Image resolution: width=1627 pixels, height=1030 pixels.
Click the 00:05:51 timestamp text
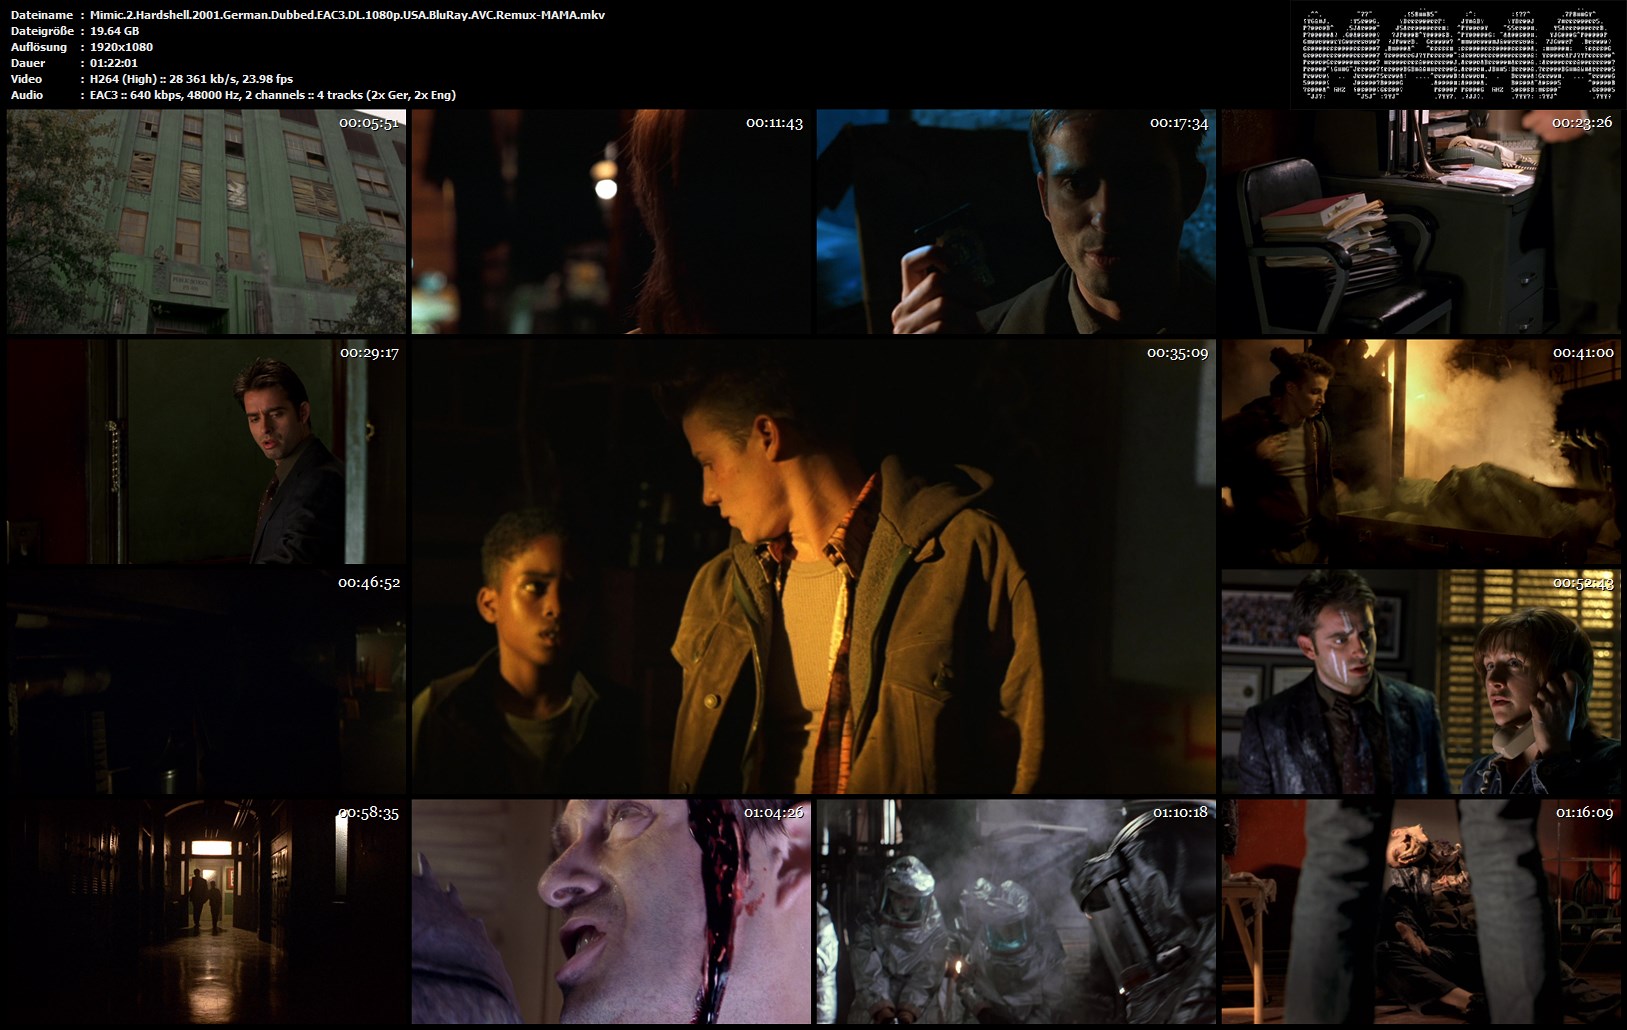369,123
